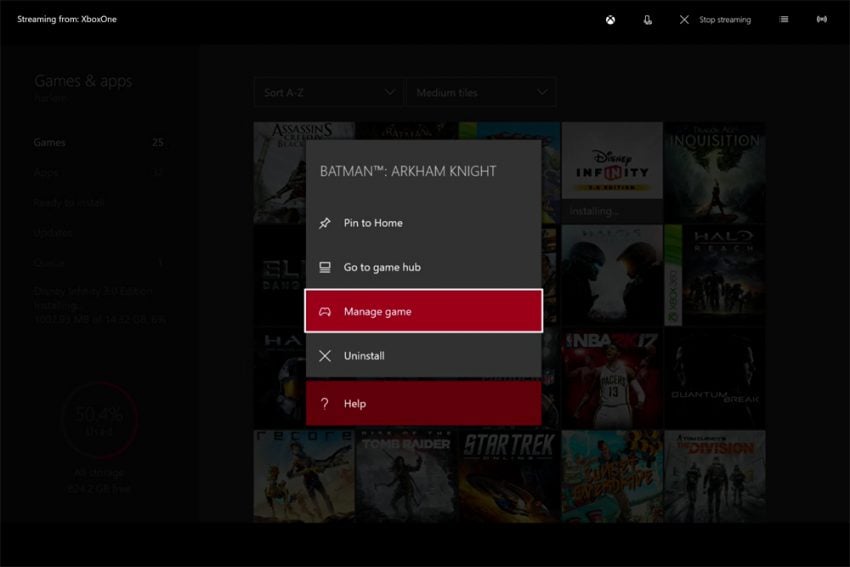Click the Streaming from: XboxOne label
Image resolution: width=850 pixels, height=567 pixels.
click(67, 19)
